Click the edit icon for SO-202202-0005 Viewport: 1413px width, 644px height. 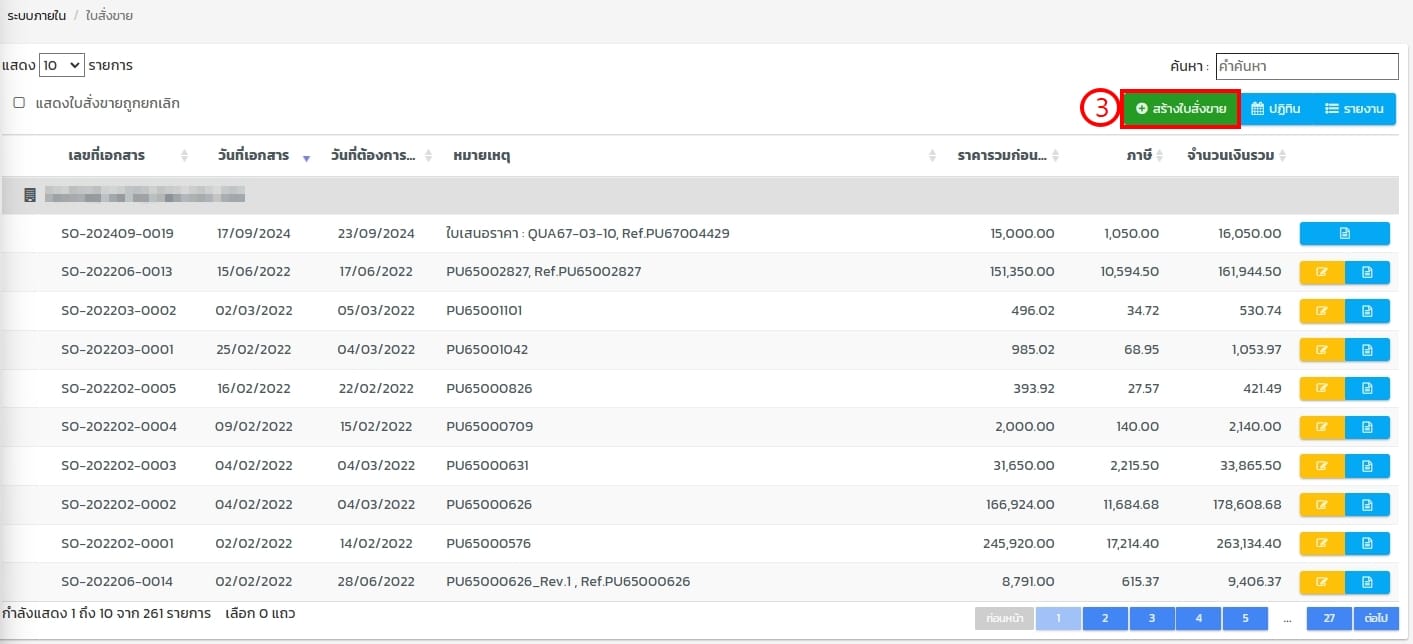(1322, 389)
